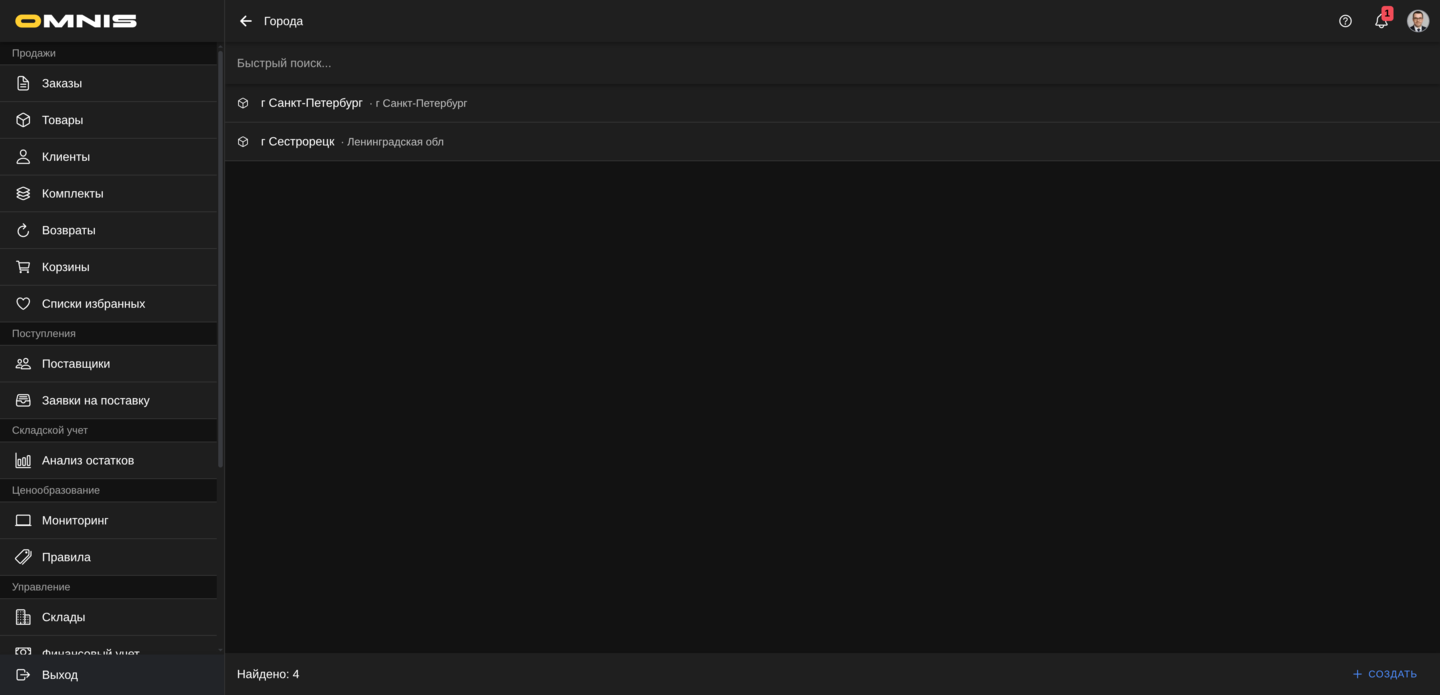Go to the Комплекты section
Screen dimensions: 1440x695
(72, 194)
